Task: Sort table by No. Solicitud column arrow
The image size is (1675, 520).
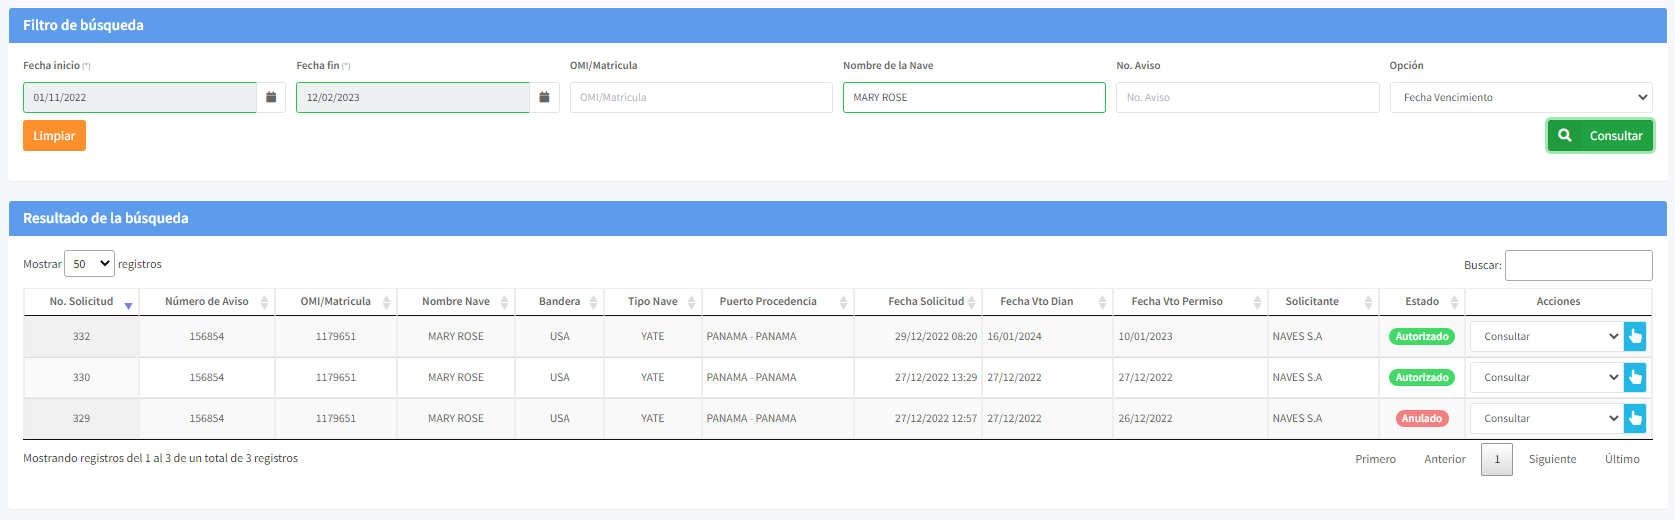Action: 128,303
